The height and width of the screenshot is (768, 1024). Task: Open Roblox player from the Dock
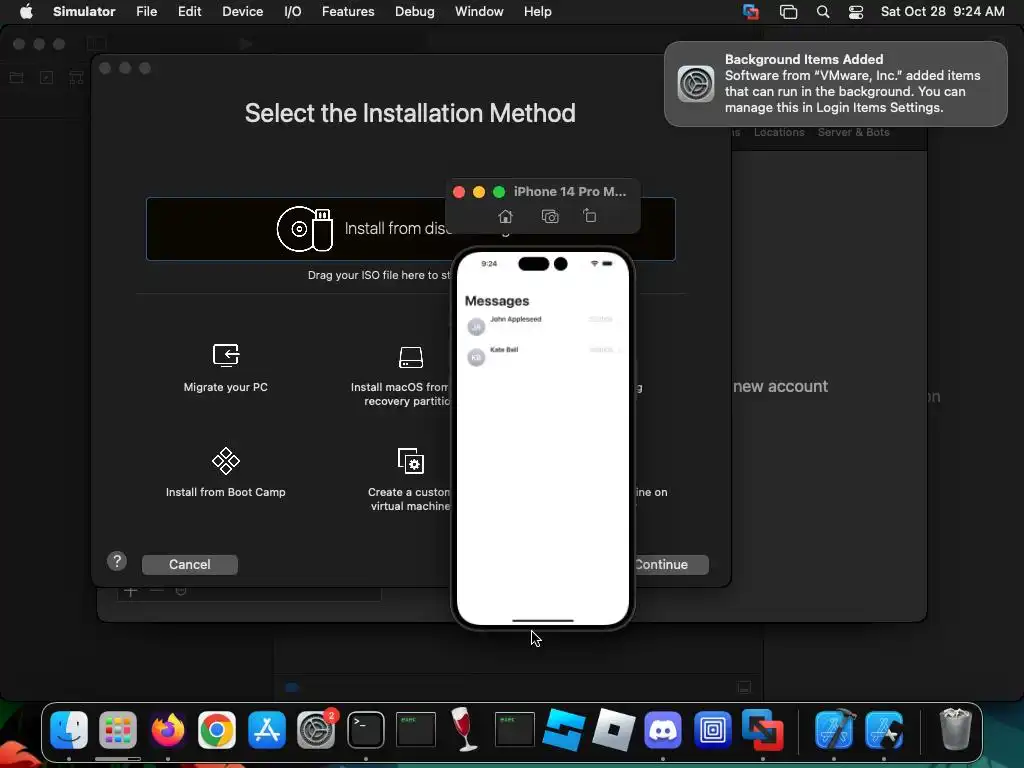point(613,729)
